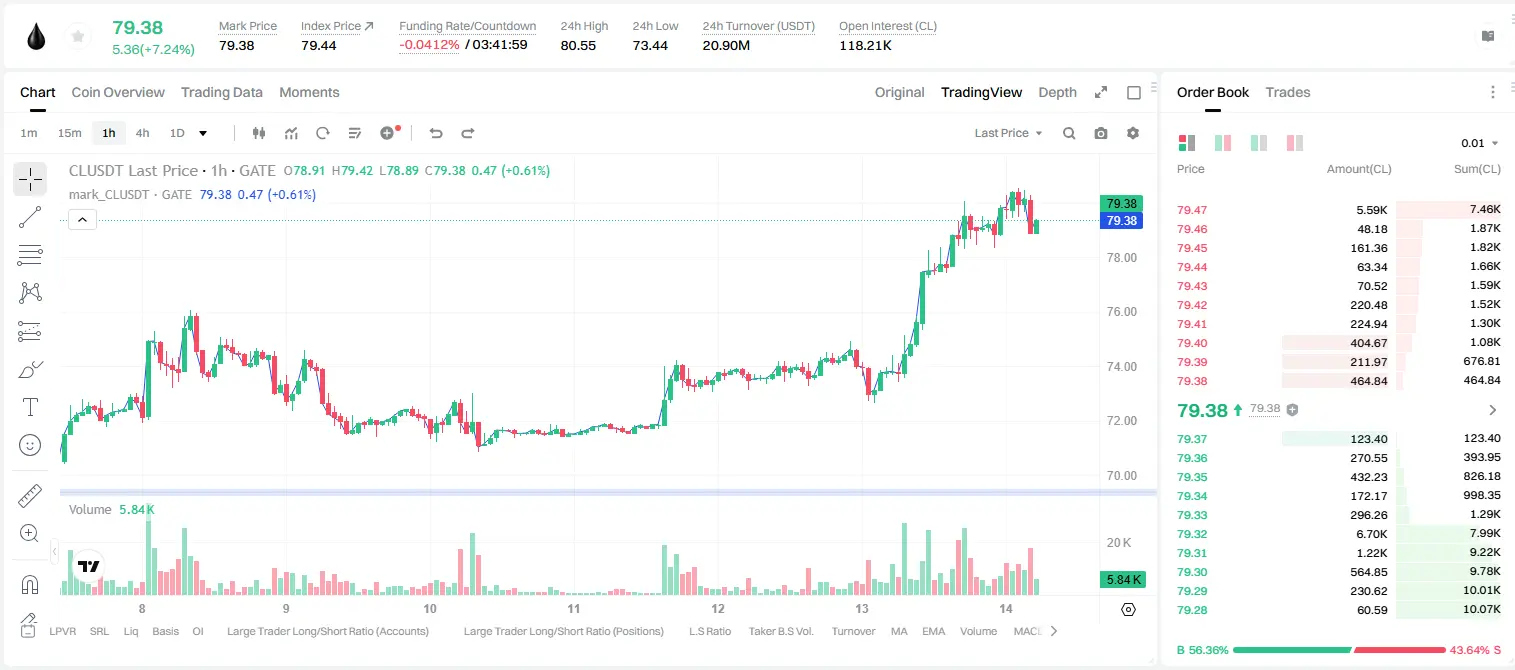Select the ruler measure tool
Viewport: 1515px width, 670px height.
pyautogui.click(x=30, y=496)
